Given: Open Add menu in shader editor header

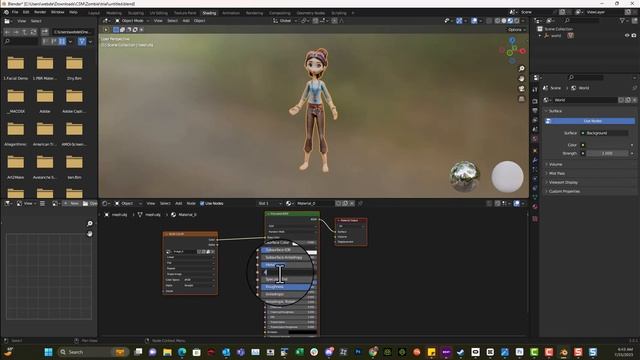Looking at the screenshot, I should point(179,203).
